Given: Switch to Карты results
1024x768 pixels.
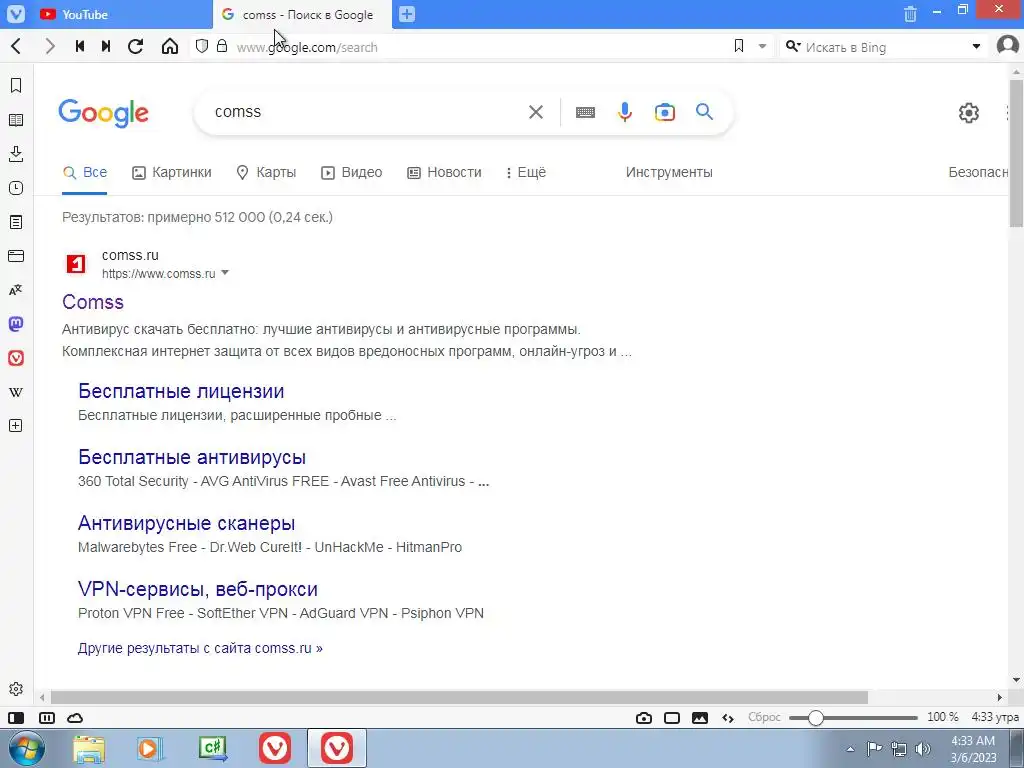Looking at the screenshot, I should coord(266,172).
